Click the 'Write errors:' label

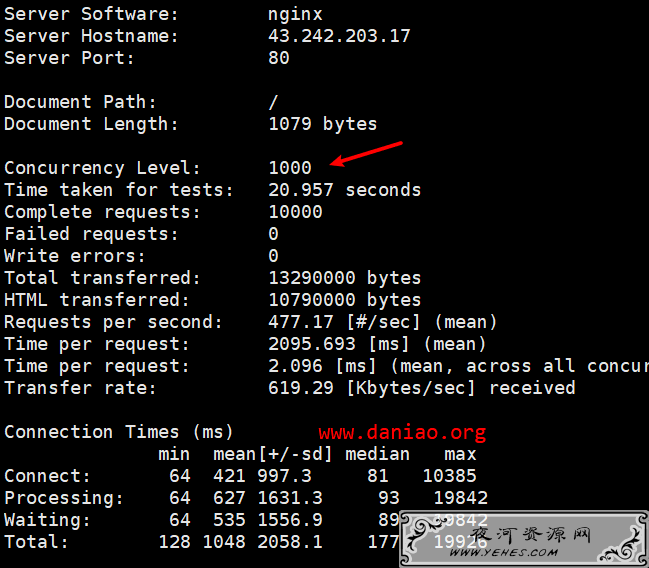[x=75, y=256]
